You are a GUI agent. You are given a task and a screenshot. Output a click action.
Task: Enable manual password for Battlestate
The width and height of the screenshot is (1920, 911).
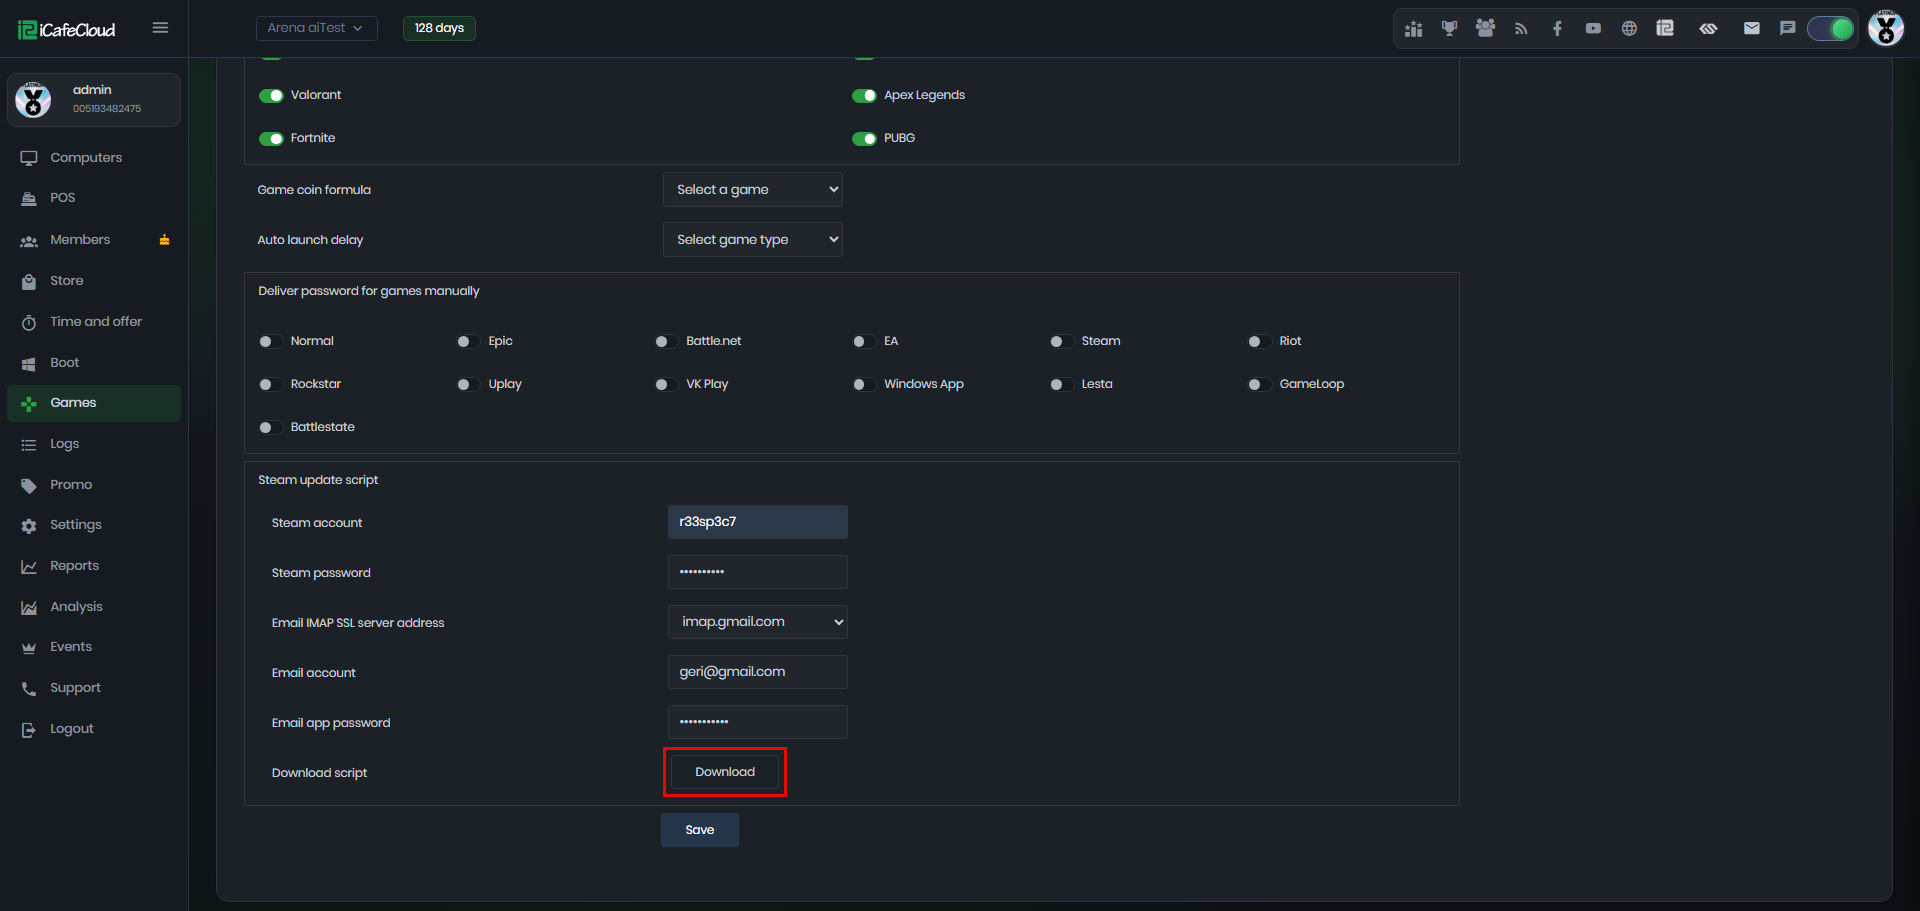tap(270, 428)
